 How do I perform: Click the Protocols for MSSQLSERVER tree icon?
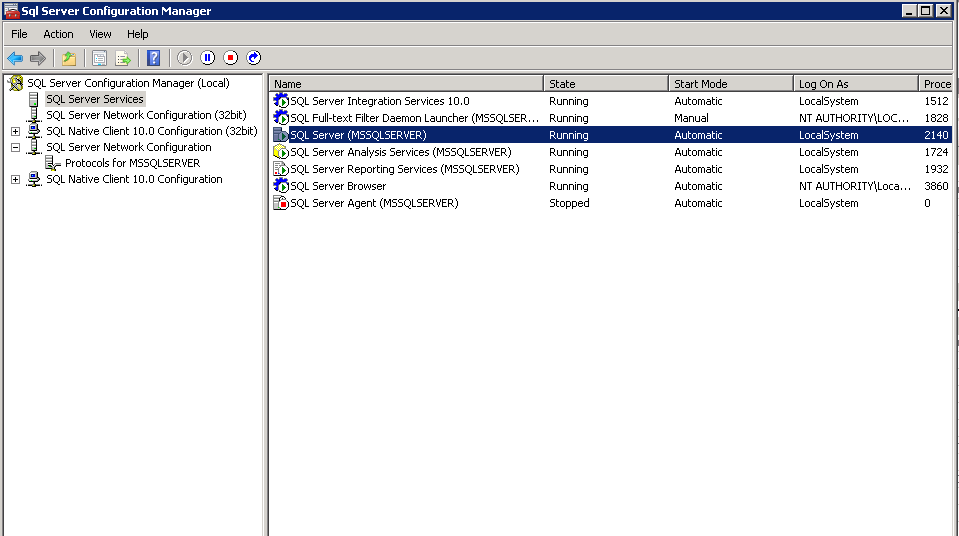pos(53,163)
